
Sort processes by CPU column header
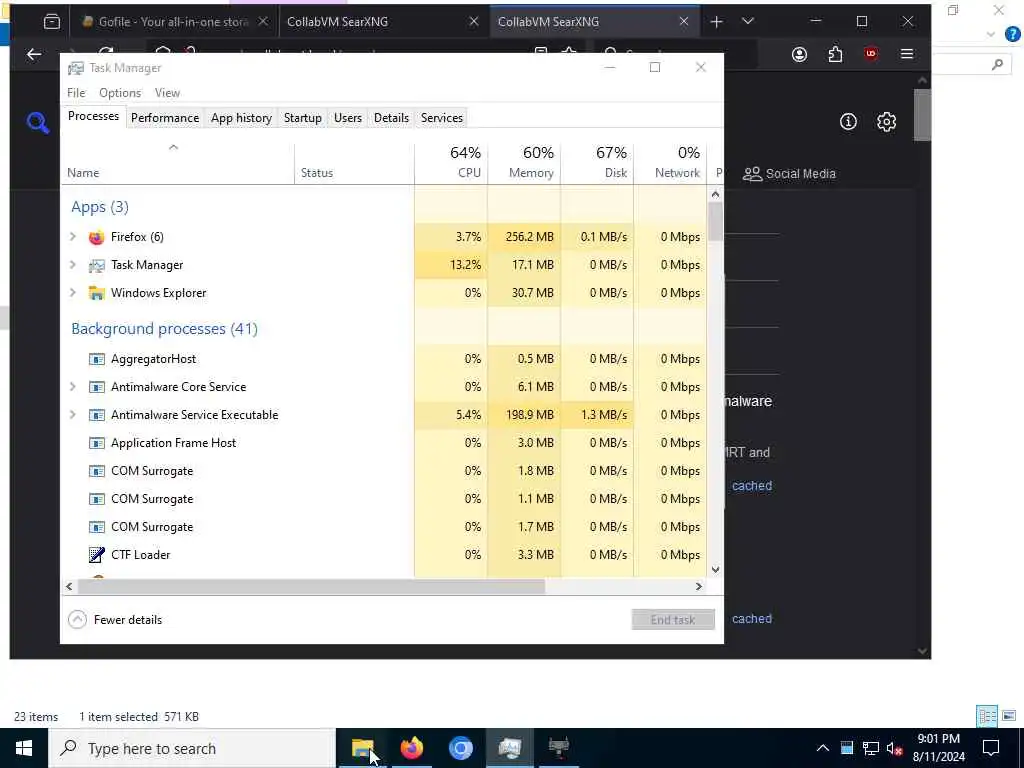(x=451, y=163)
